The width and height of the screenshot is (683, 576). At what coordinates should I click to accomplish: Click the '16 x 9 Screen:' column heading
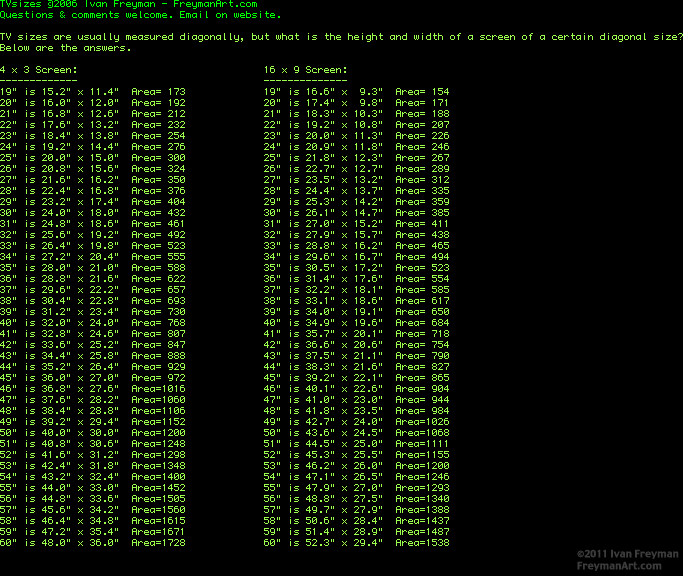tap(305, 70)
